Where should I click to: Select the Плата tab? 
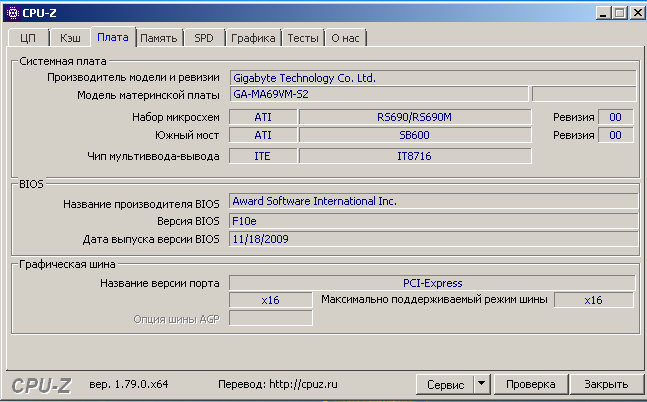coord(113,37)
